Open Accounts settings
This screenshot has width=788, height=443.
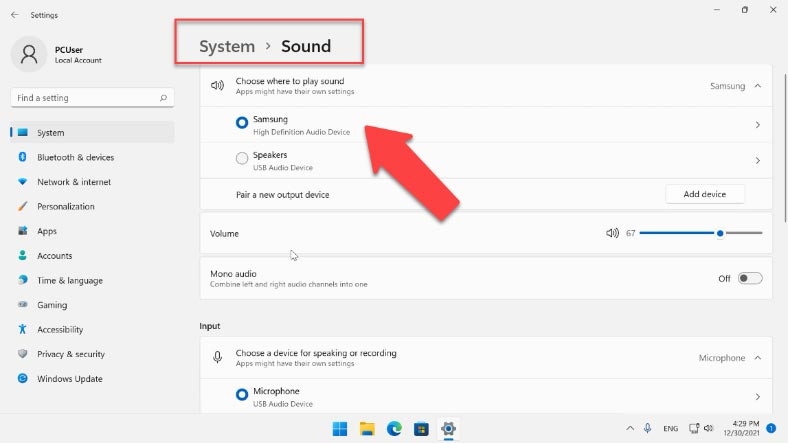click(x=92, y=256)
